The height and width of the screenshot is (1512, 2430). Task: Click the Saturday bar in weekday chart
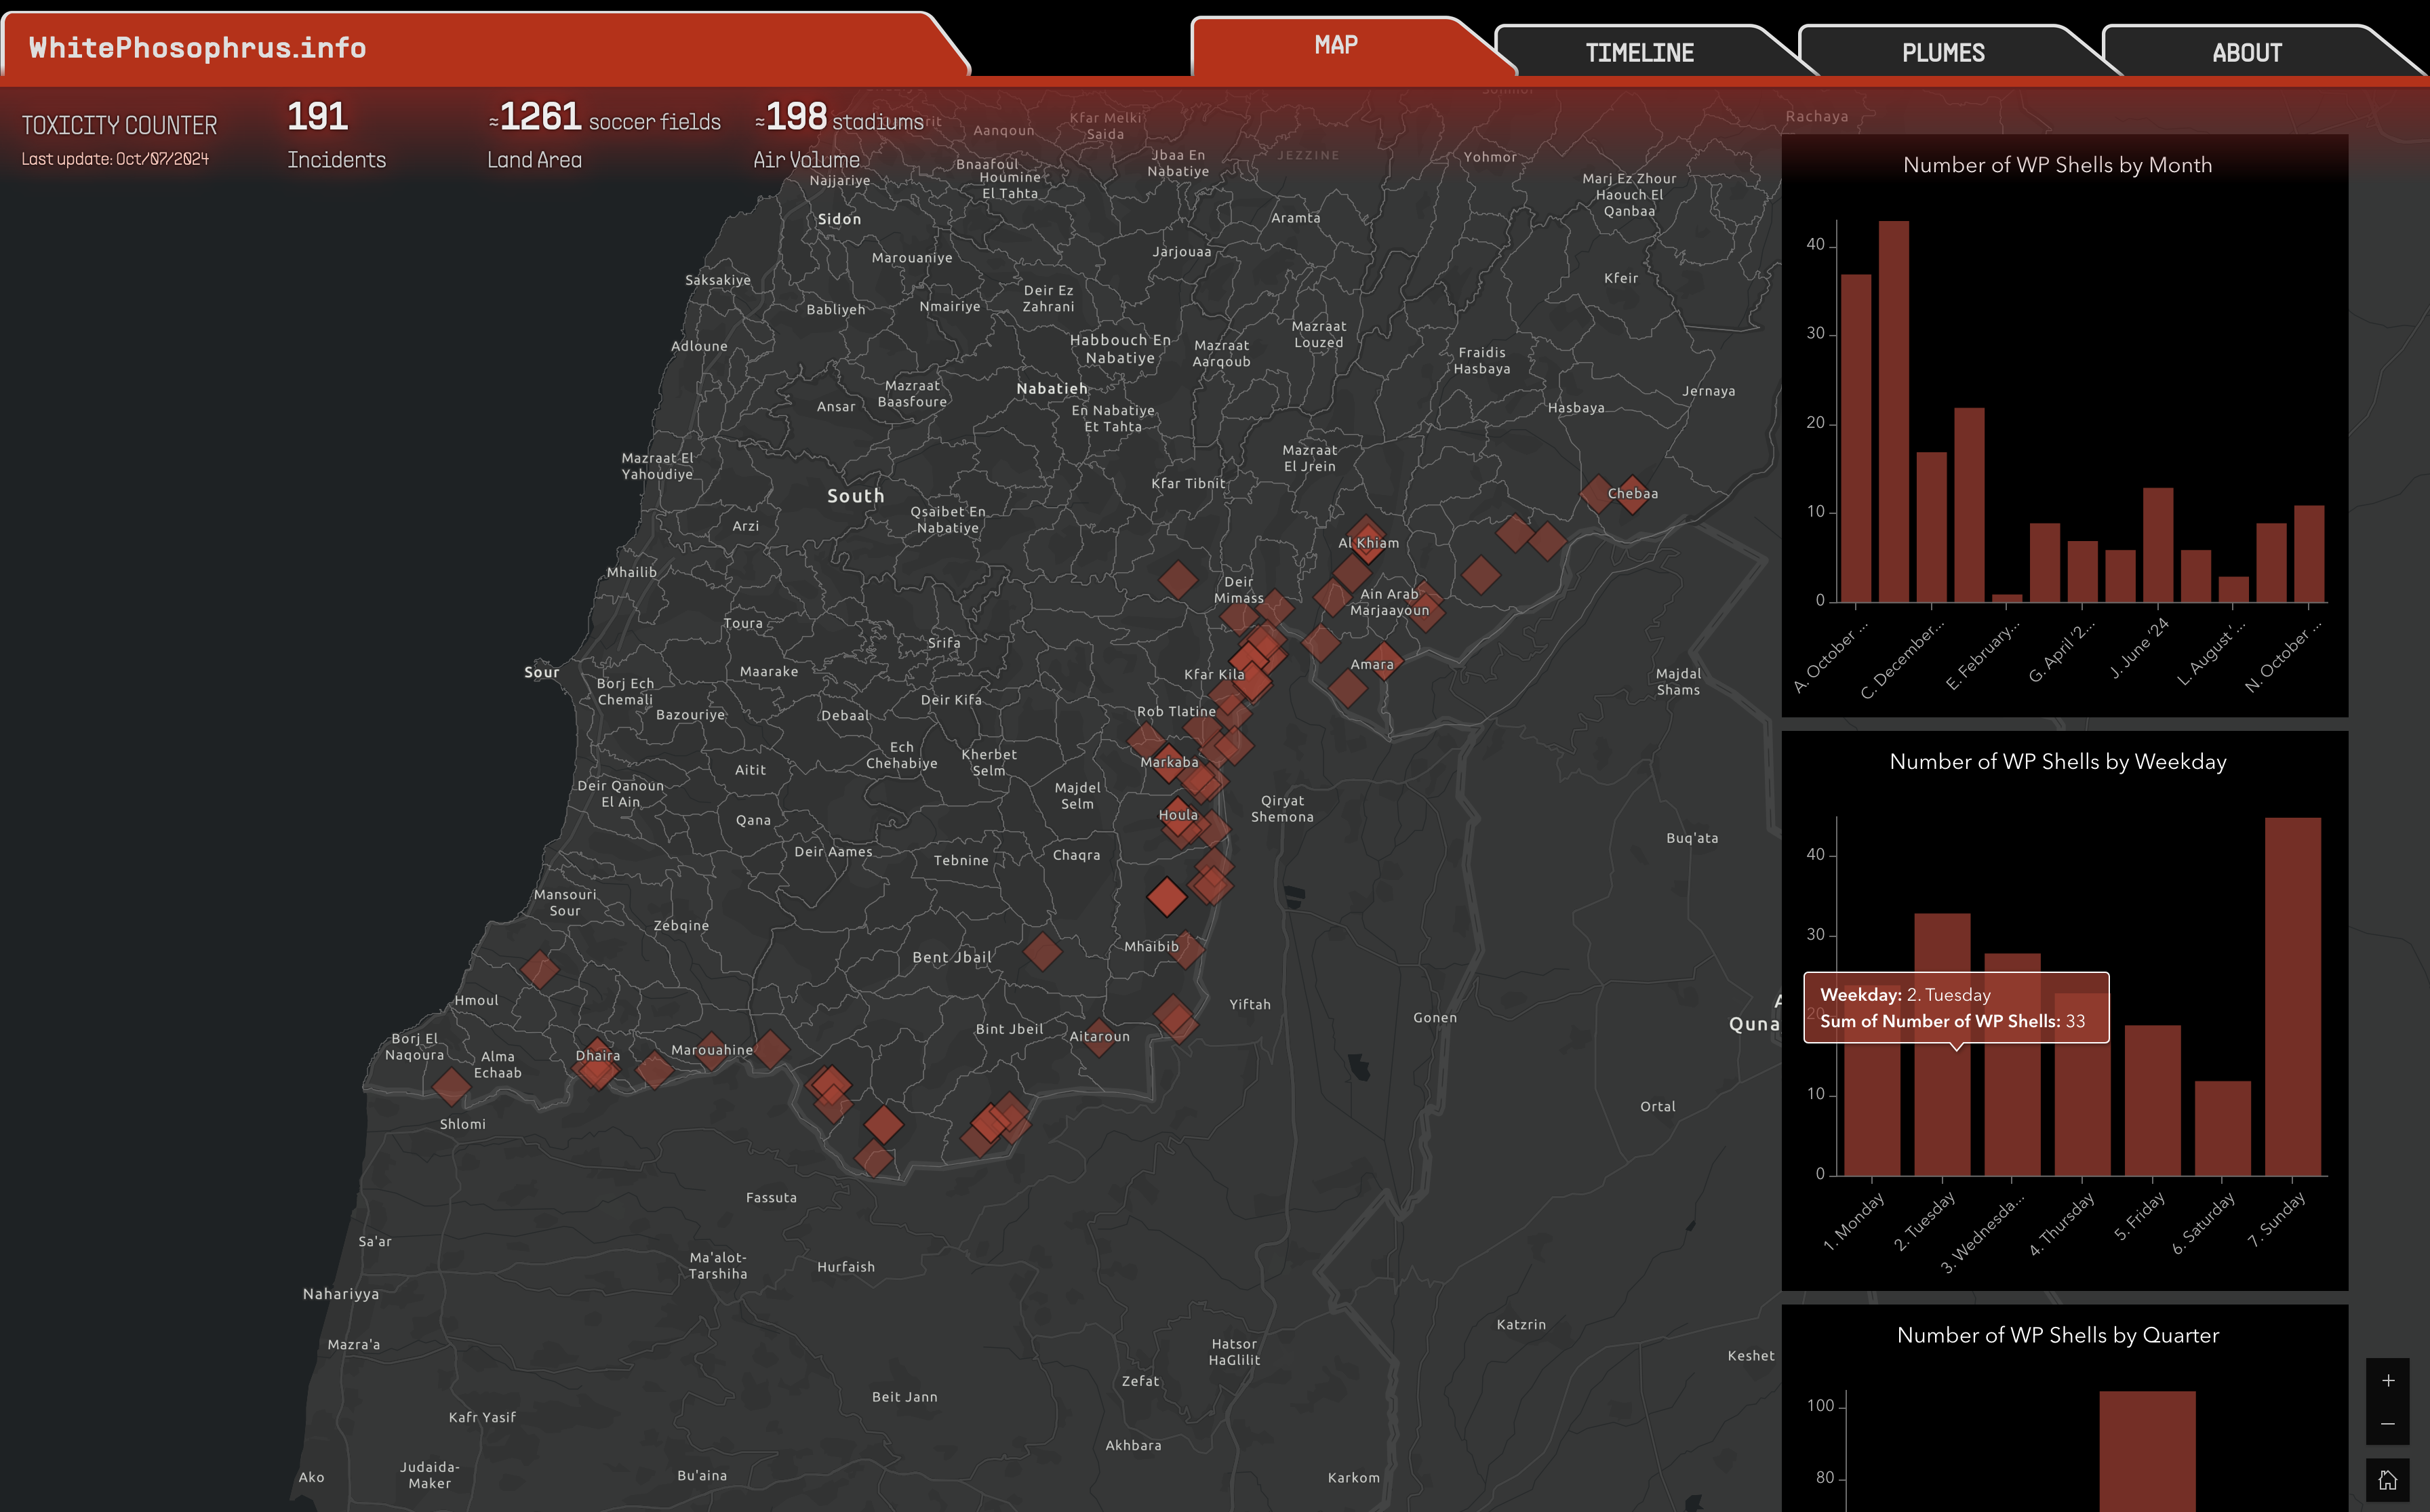coord(2222,1127)
